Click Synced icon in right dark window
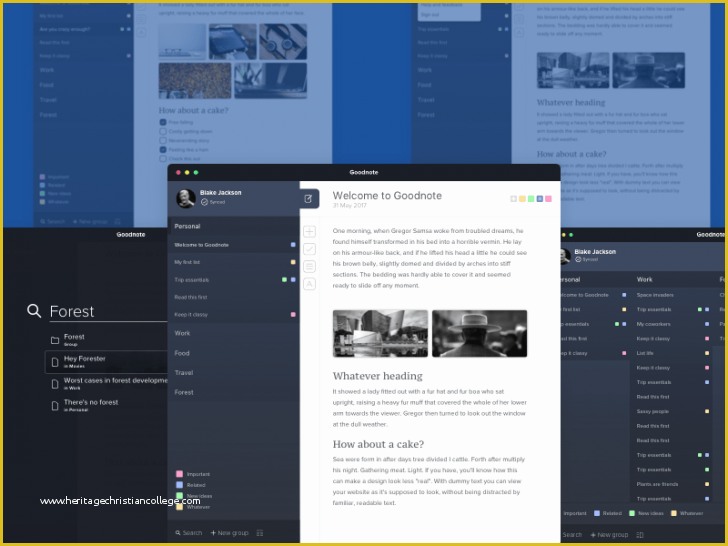Image resolution: width=728 pixels, height=546 pixels. [578, 260]
